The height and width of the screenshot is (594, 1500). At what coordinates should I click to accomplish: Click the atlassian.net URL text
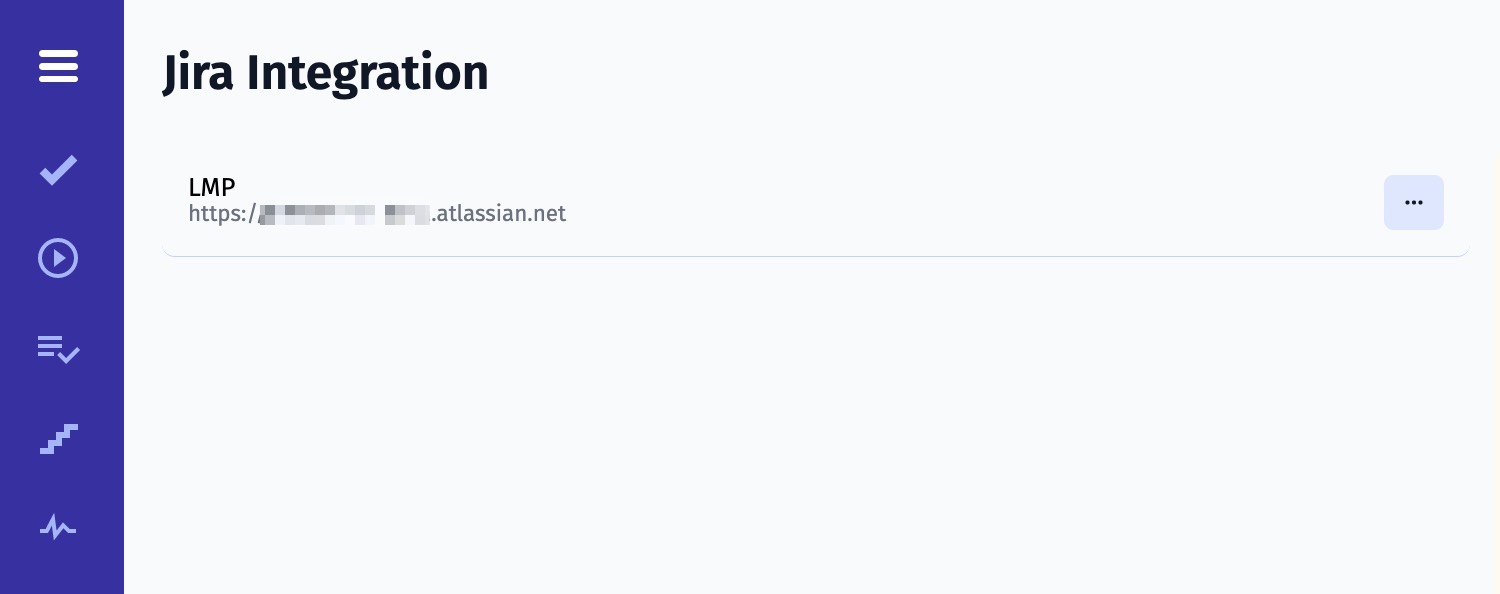tap(500, 214)
